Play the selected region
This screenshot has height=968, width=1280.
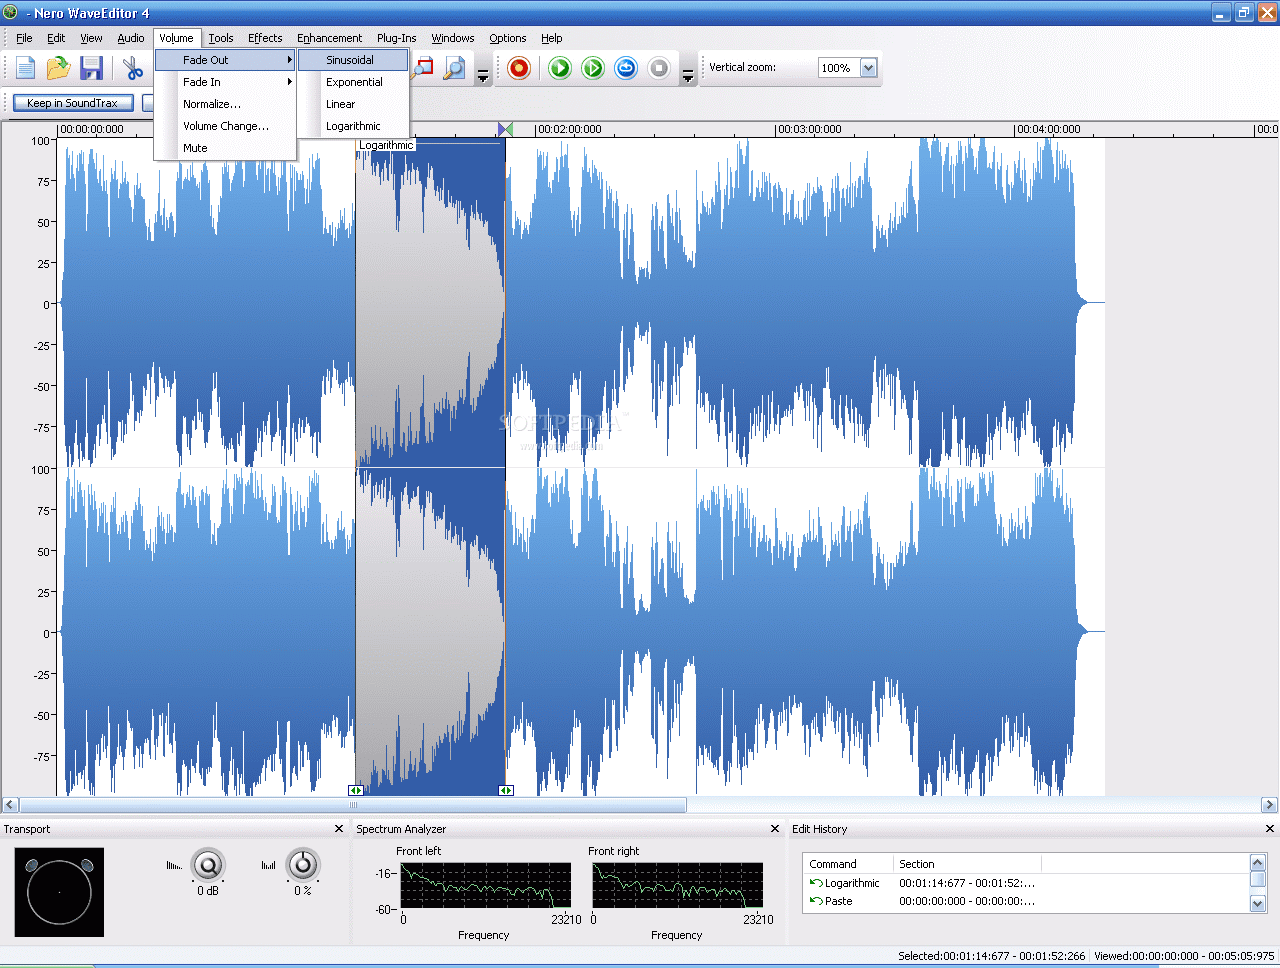592,68
